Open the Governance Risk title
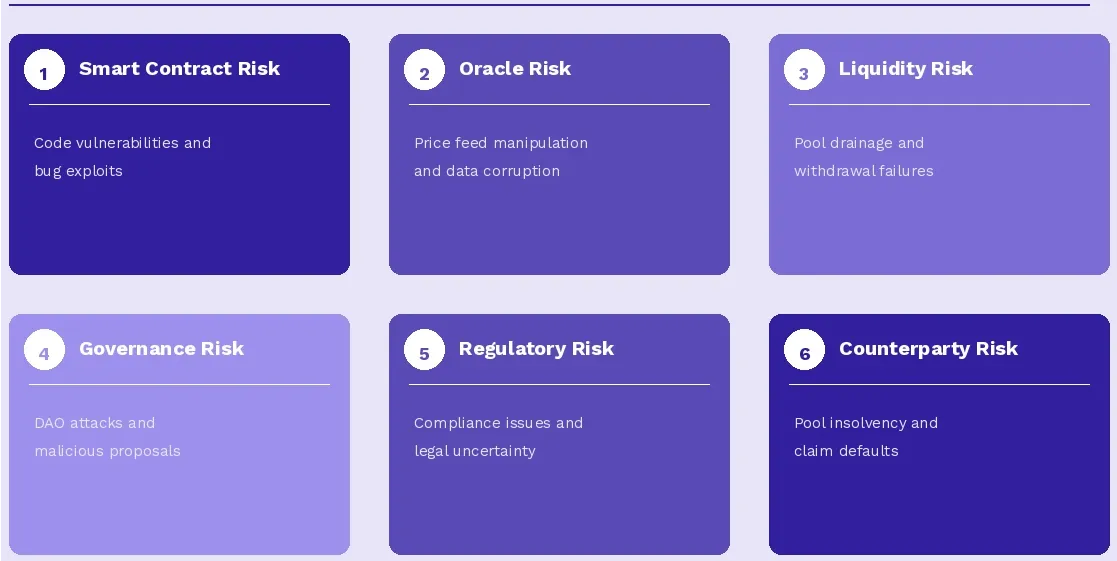This screenshot has width=1117, height=561. point(161,349)
